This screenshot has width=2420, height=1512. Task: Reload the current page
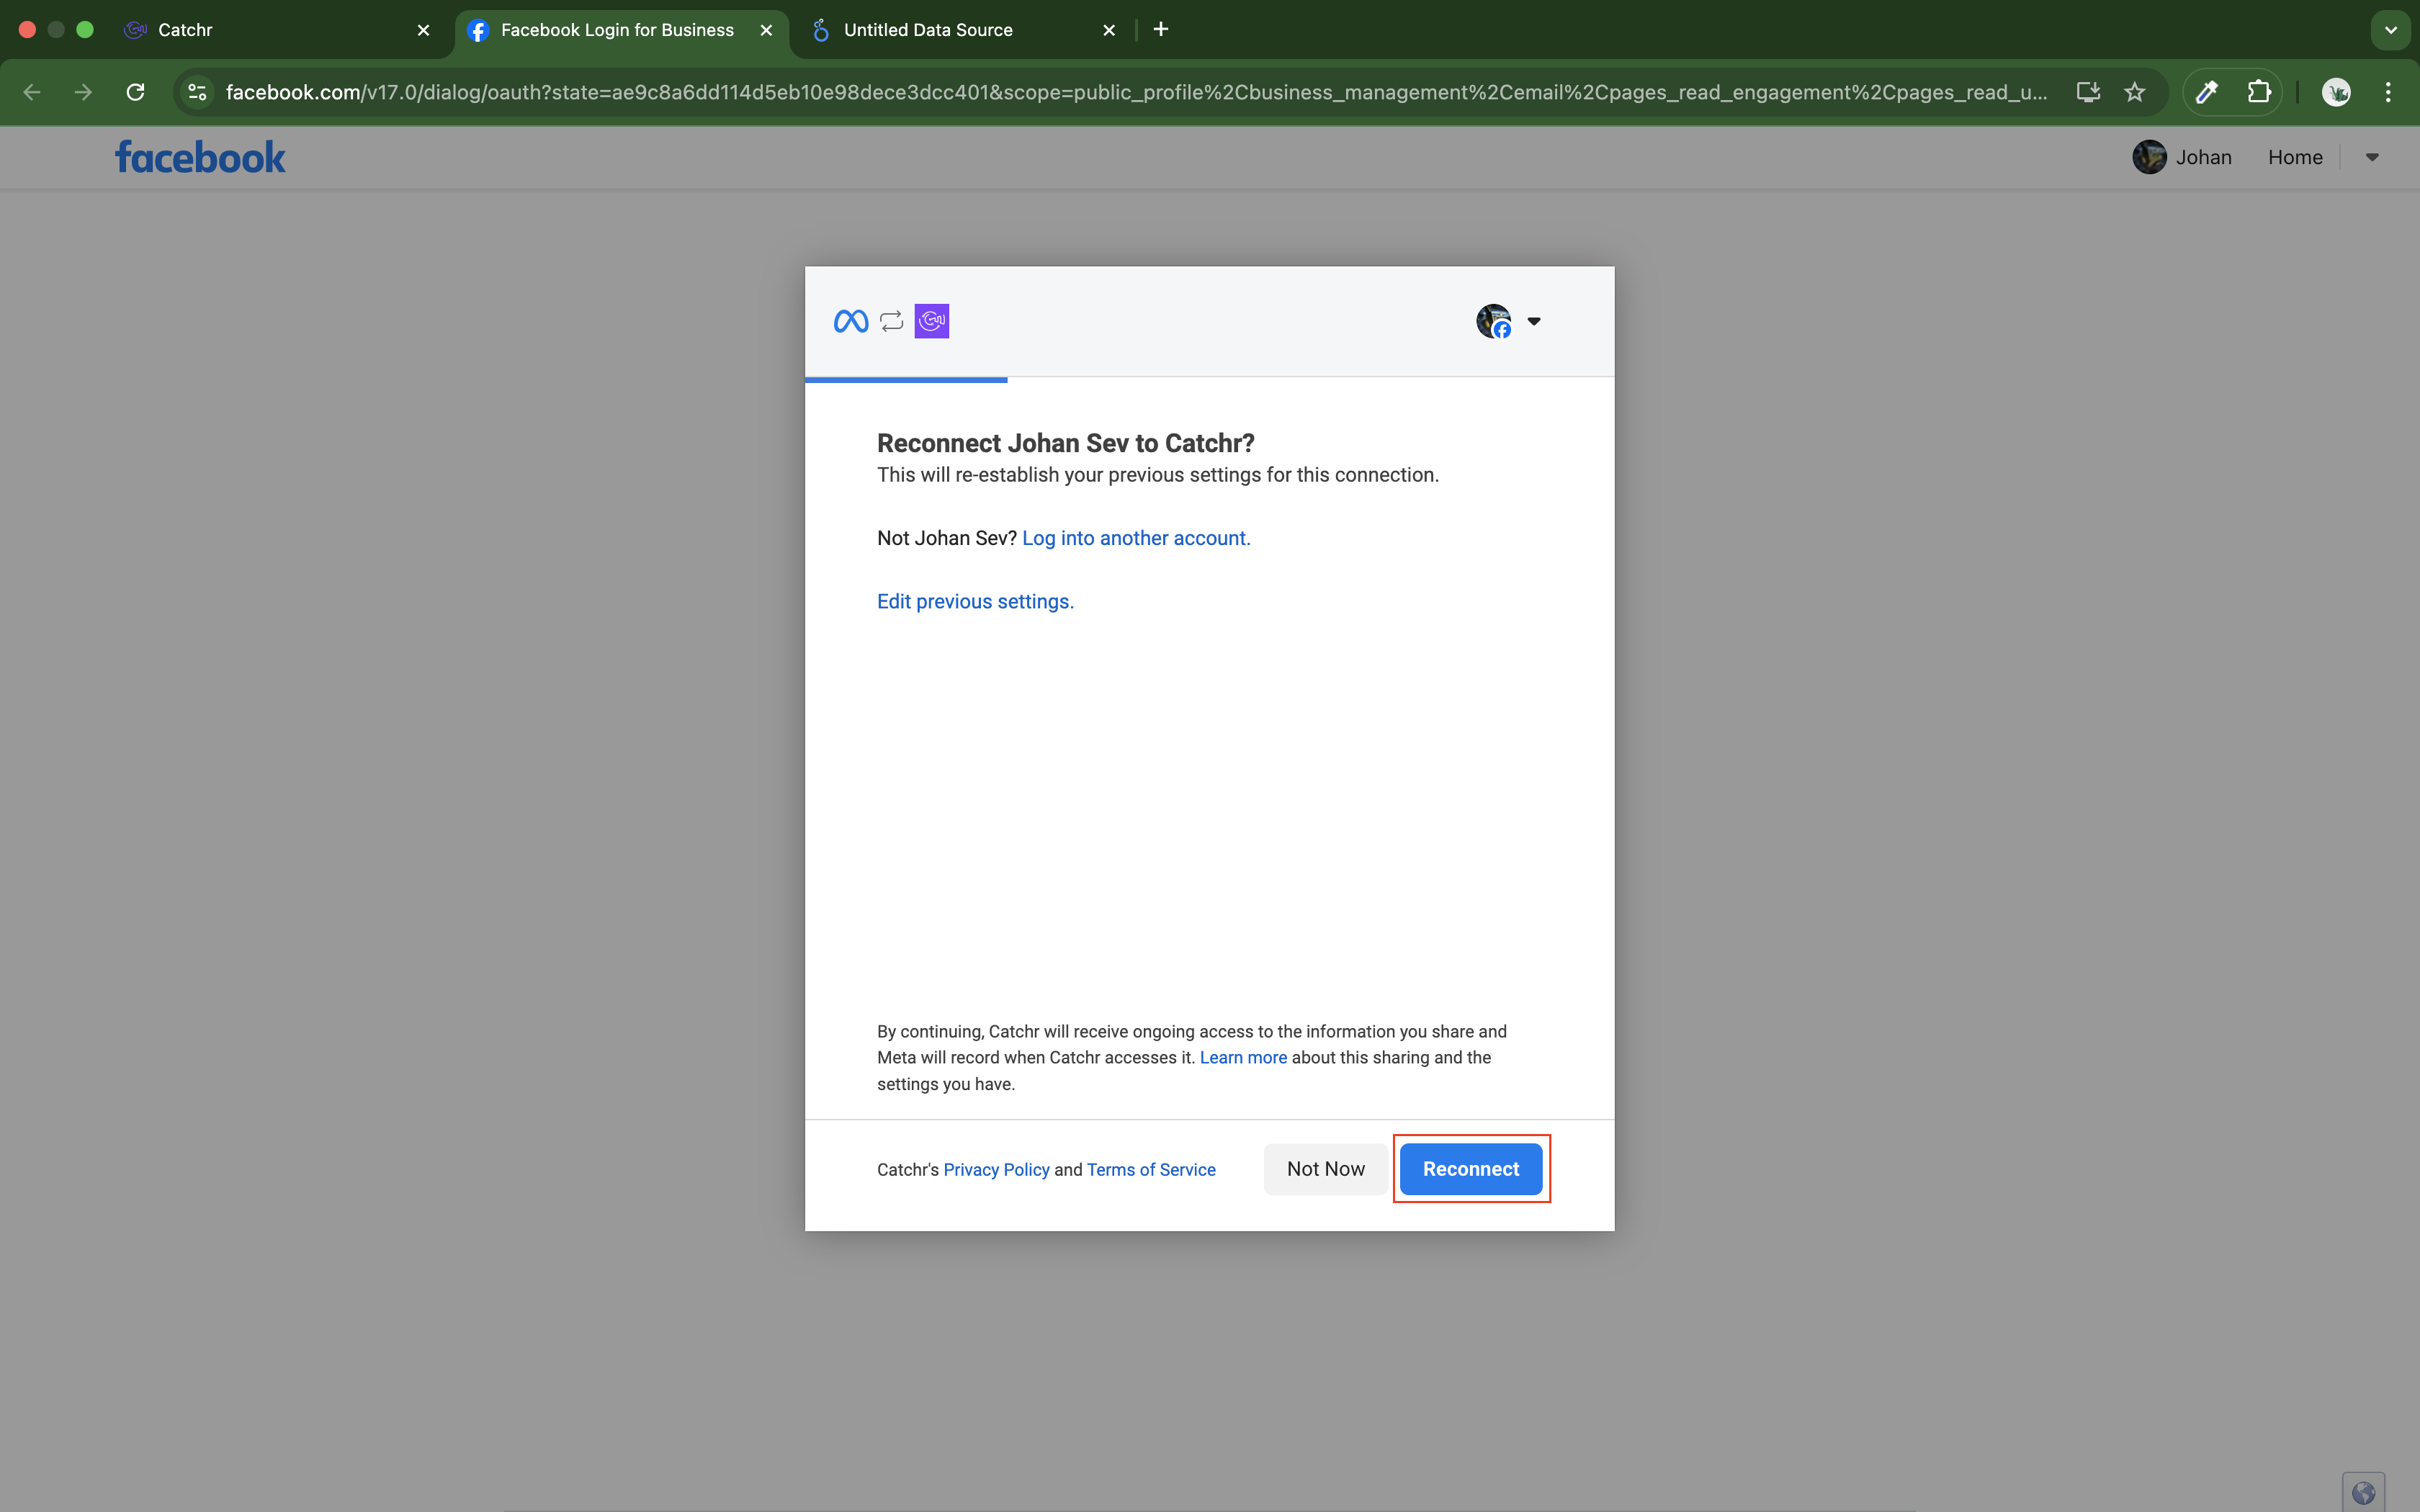tap(135, 92)
